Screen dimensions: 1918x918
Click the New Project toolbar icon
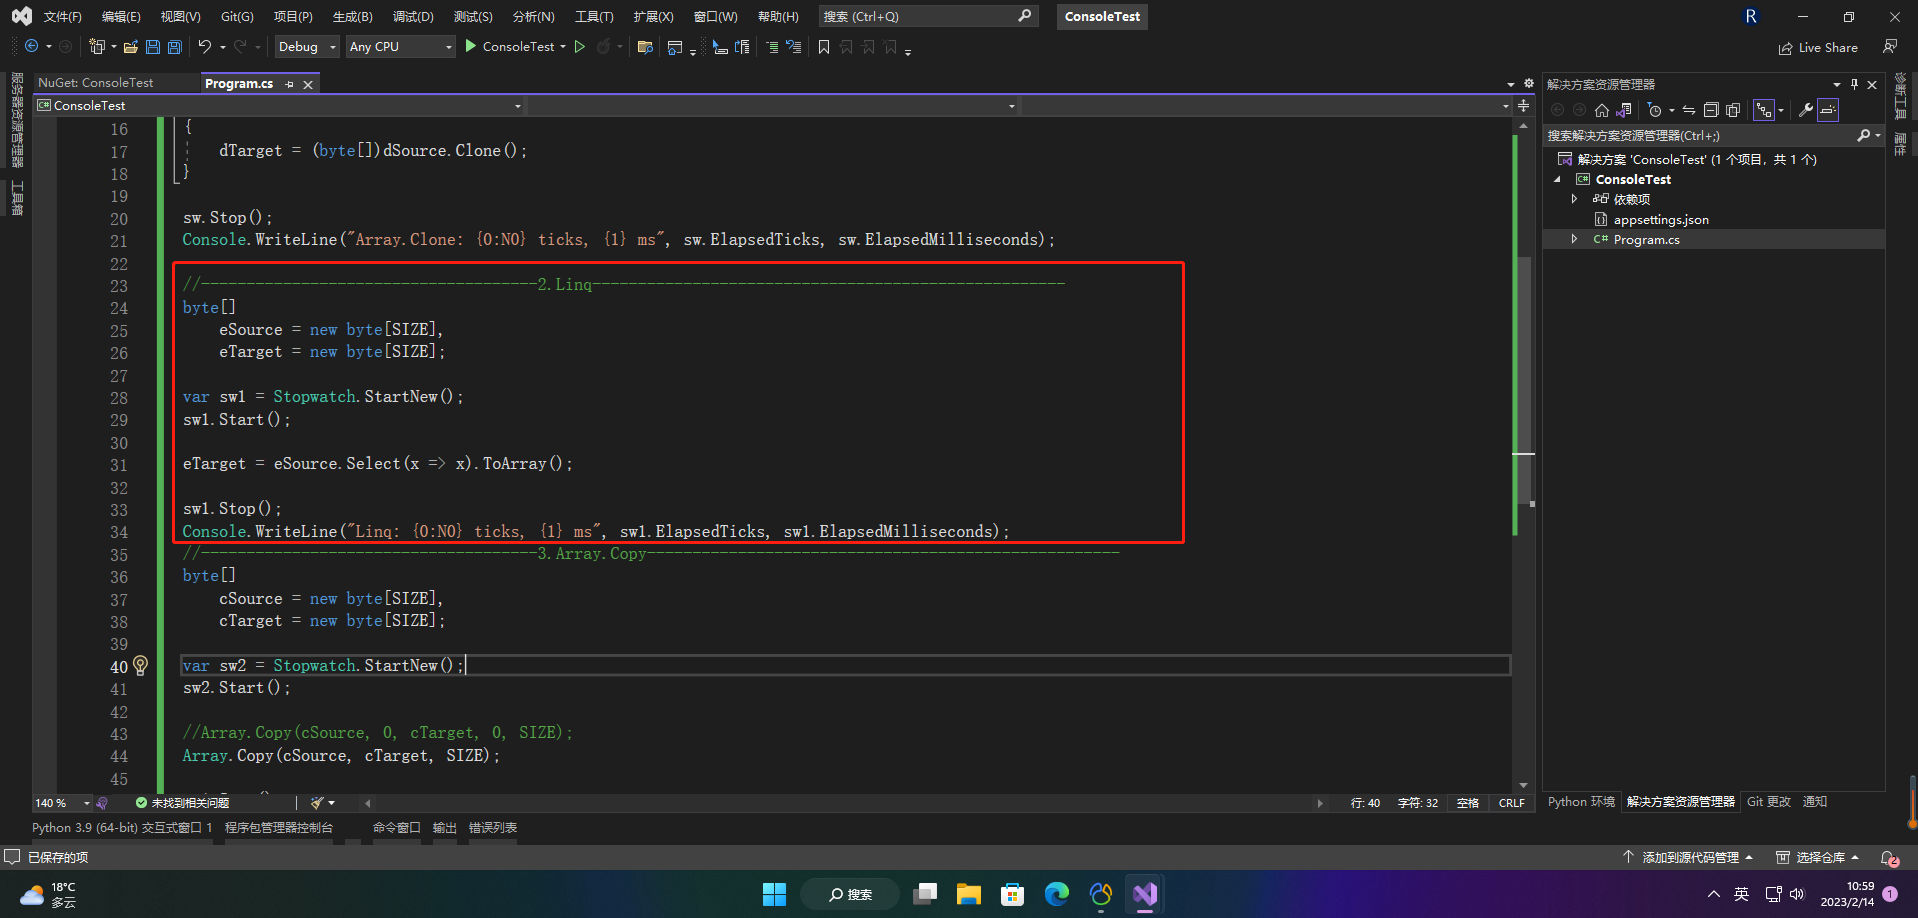pyautogui.click(x=97, y=46)
